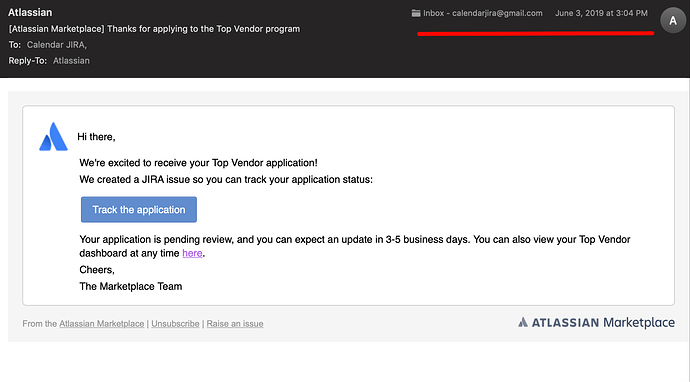Click the "Hi there," greeting text
The height and width of the screenshot is (382, 690).
coord(96,137)
